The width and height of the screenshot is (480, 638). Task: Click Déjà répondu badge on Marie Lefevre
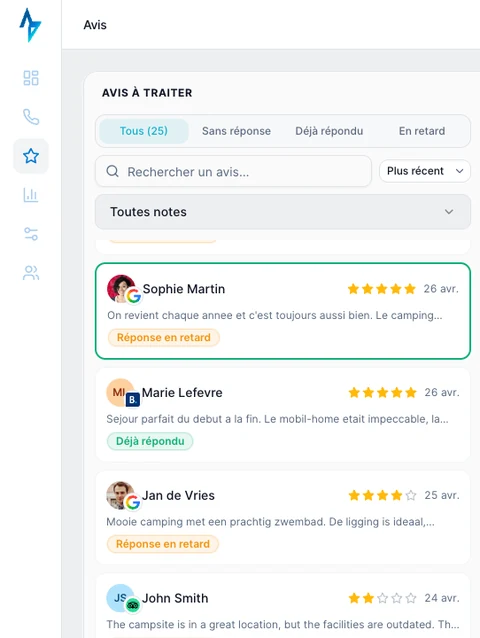coord(150,441)
